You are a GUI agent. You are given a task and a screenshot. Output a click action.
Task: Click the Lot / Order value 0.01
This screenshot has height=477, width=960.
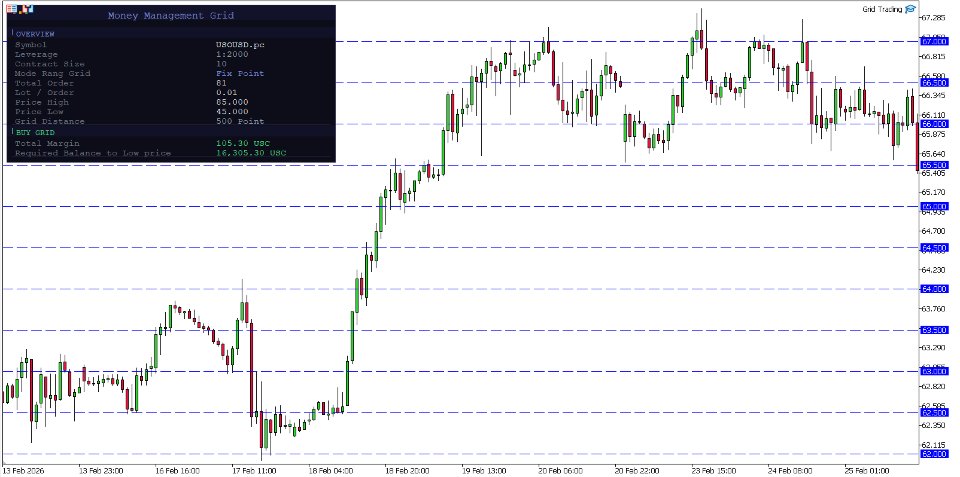pos(227,92)
